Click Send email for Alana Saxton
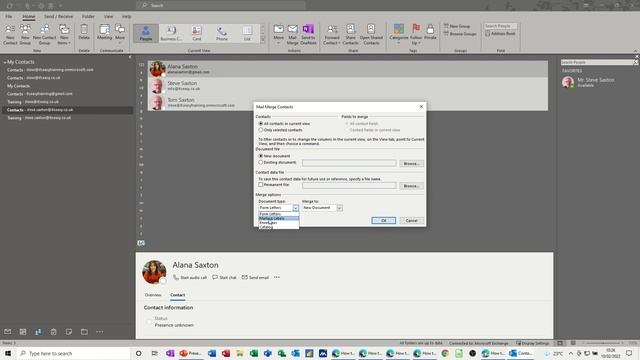Screen dimensions: 640x360 click(x=255, y=278)
